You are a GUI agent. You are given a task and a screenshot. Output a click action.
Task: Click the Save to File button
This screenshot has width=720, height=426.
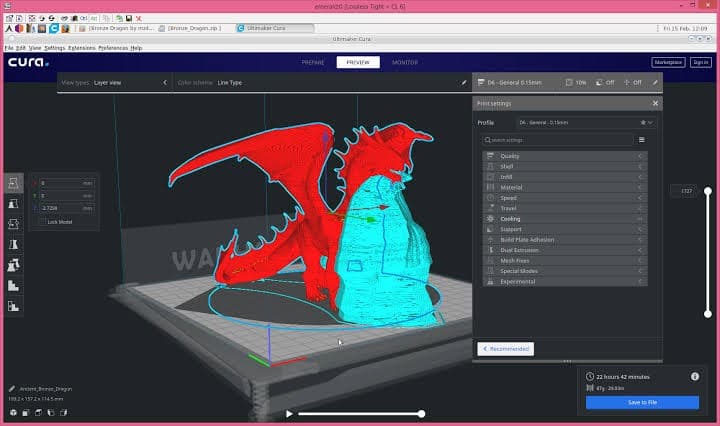tap(642, 403)
